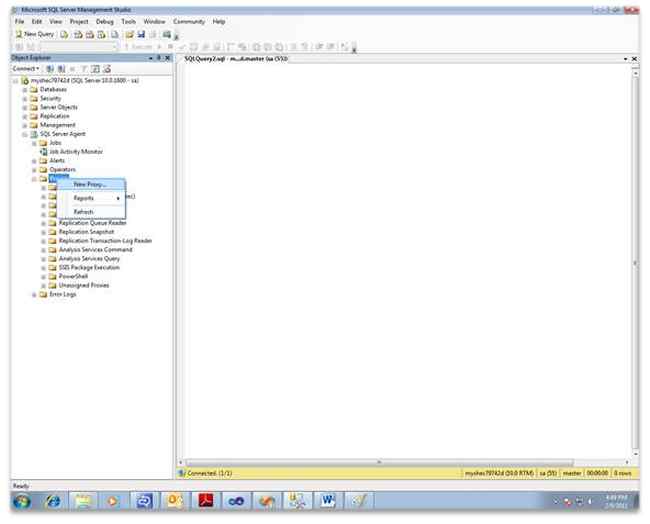
Task: Open the Reports submenu in context menu
Action: [91, 198]
